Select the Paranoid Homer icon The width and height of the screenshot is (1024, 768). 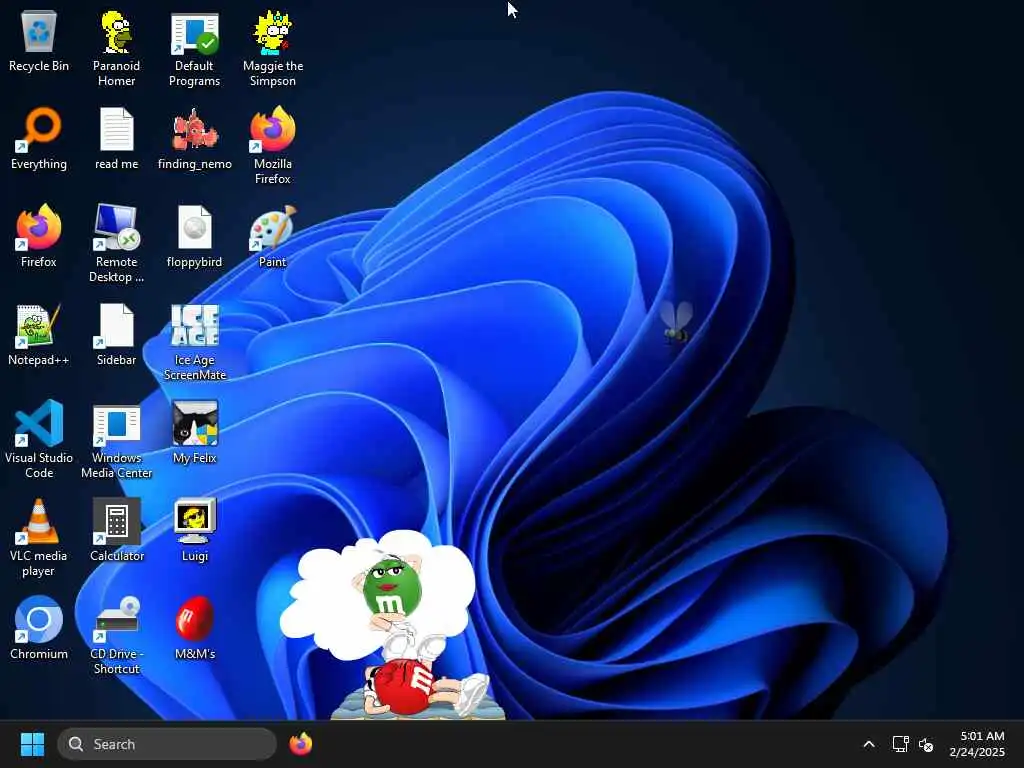pyautogui.click(x=116, y=49)
